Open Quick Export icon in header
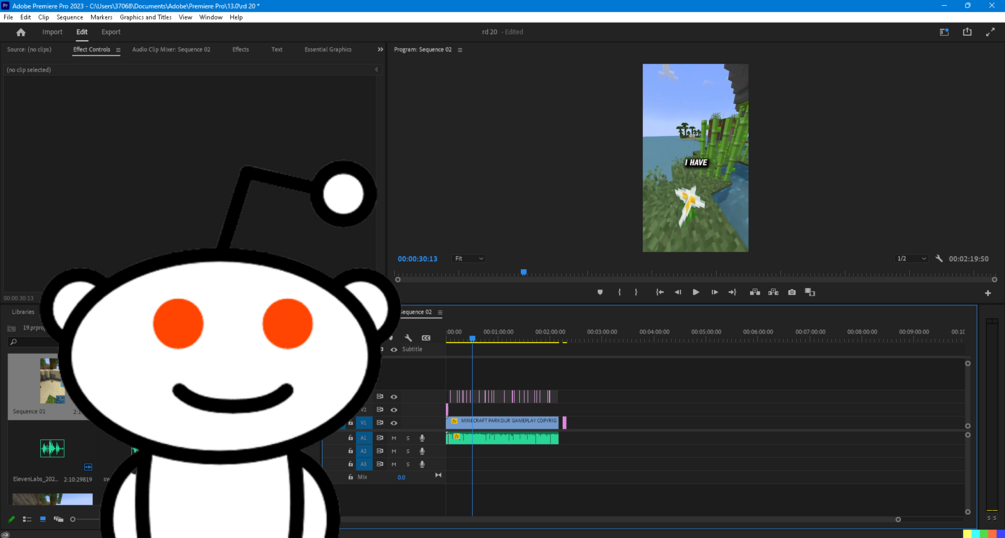Image resolution: width=1005 pixels, height=538 pixels. click(967, 32)
